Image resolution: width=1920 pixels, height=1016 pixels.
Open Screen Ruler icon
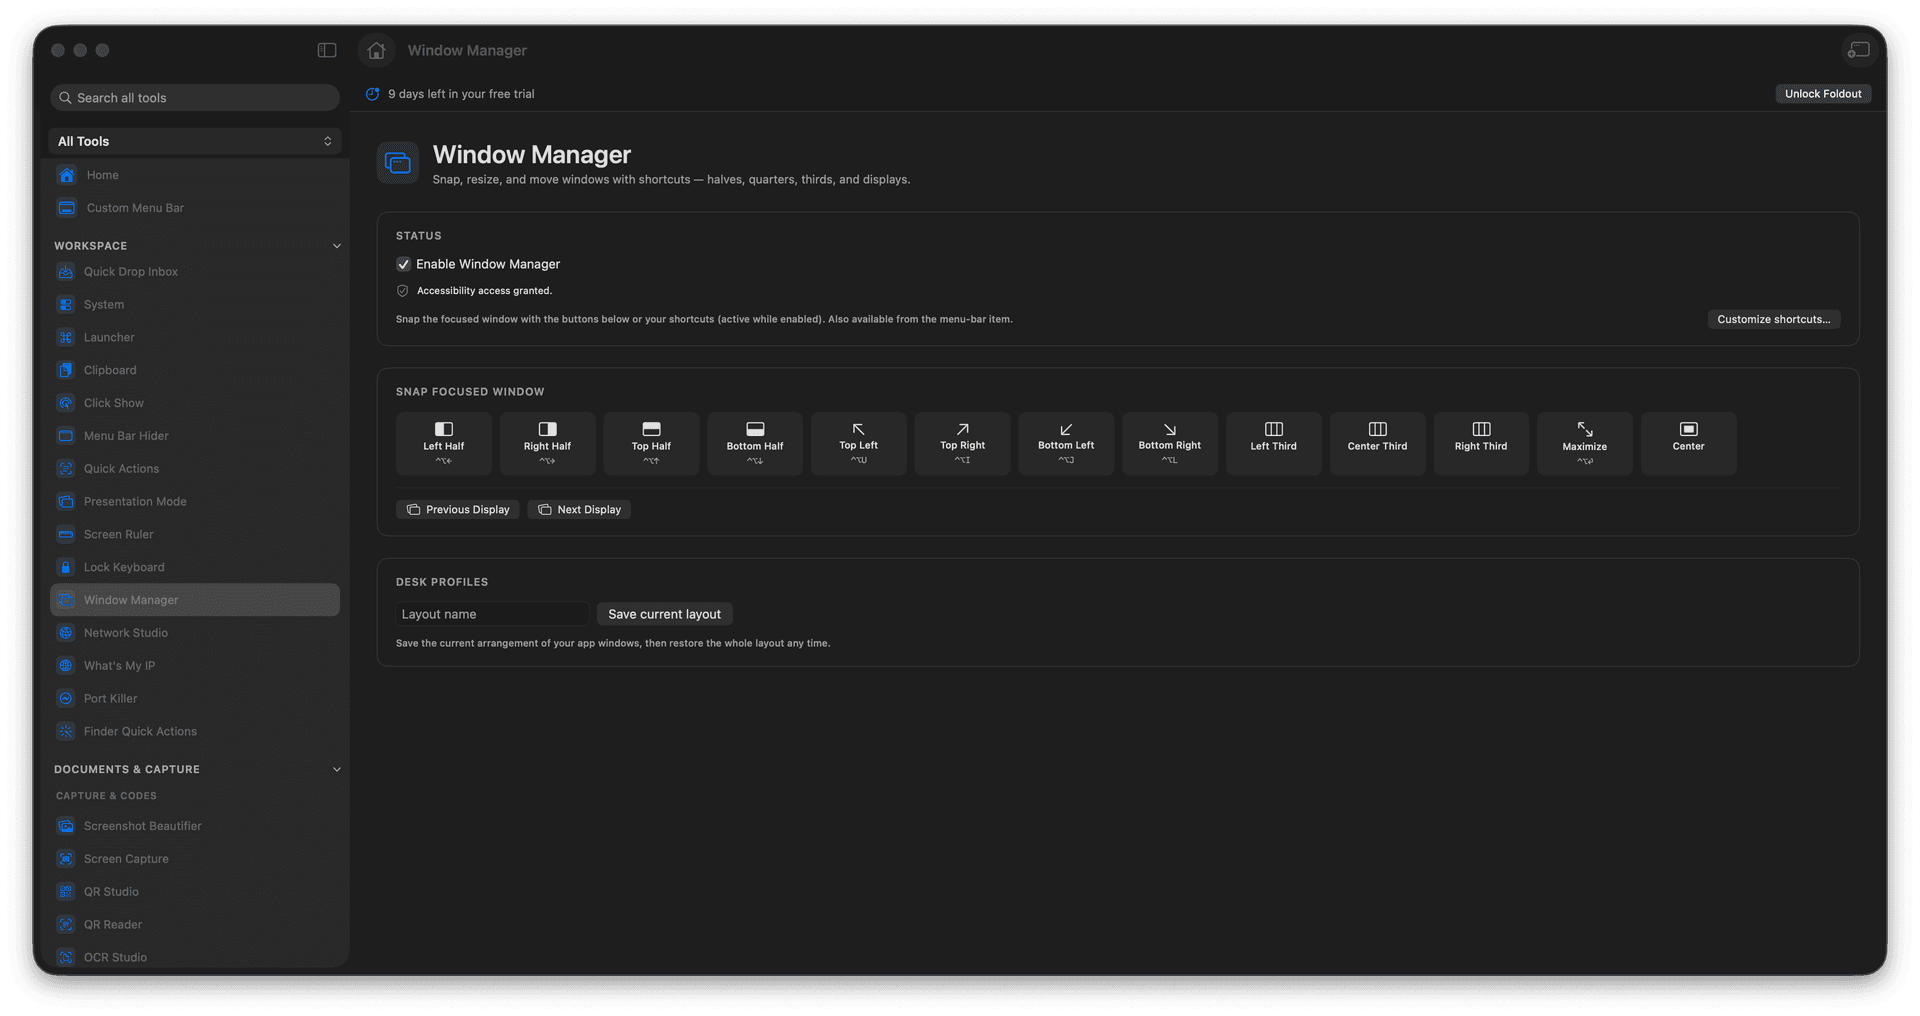pyautogui.click(x=66, y=535)
